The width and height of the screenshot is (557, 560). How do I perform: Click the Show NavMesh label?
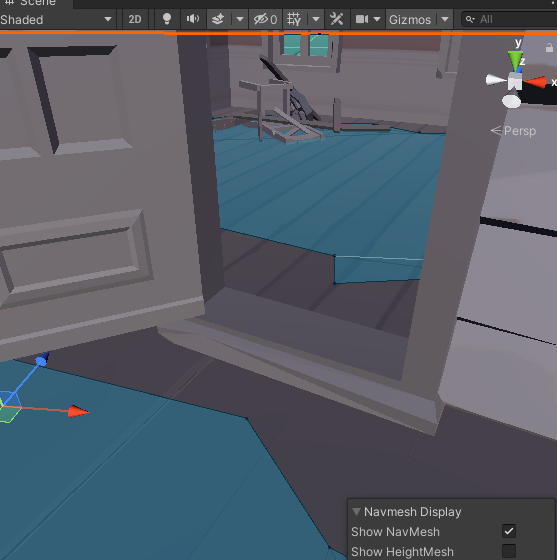(395, 532)
